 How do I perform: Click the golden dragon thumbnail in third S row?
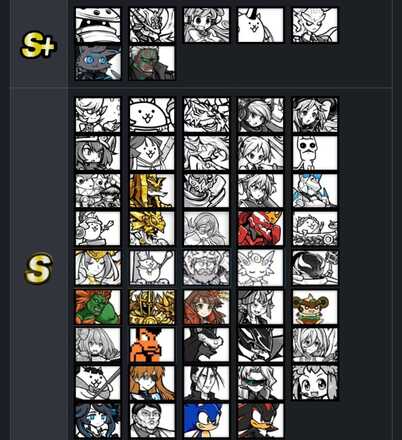pyautogui.click(x=152, y=191)
